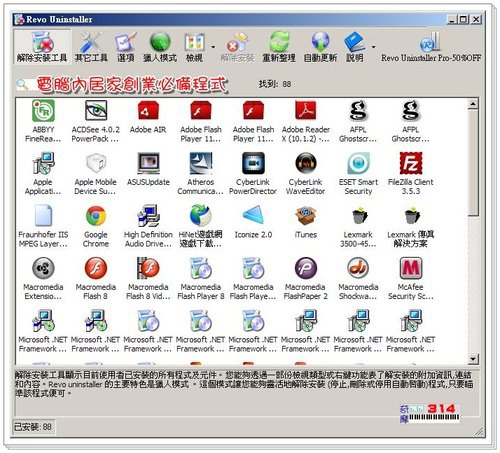The width and height of the screenshot is (500, 453).
Task: Click the vertical scrollbar thumb
Action: 473,163
